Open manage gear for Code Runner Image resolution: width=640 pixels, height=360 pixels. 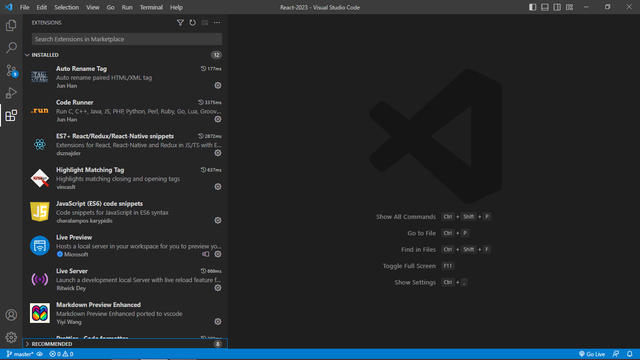point(218,119)
